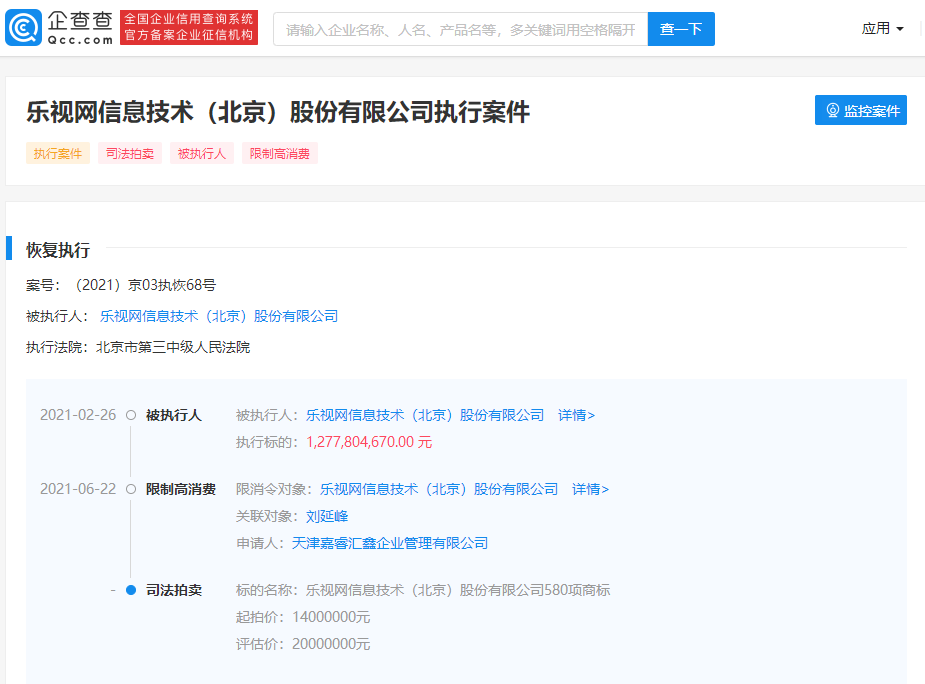Click the 2021-06-22 timeline node
The image size is (925, 684).
pos(131,489)
